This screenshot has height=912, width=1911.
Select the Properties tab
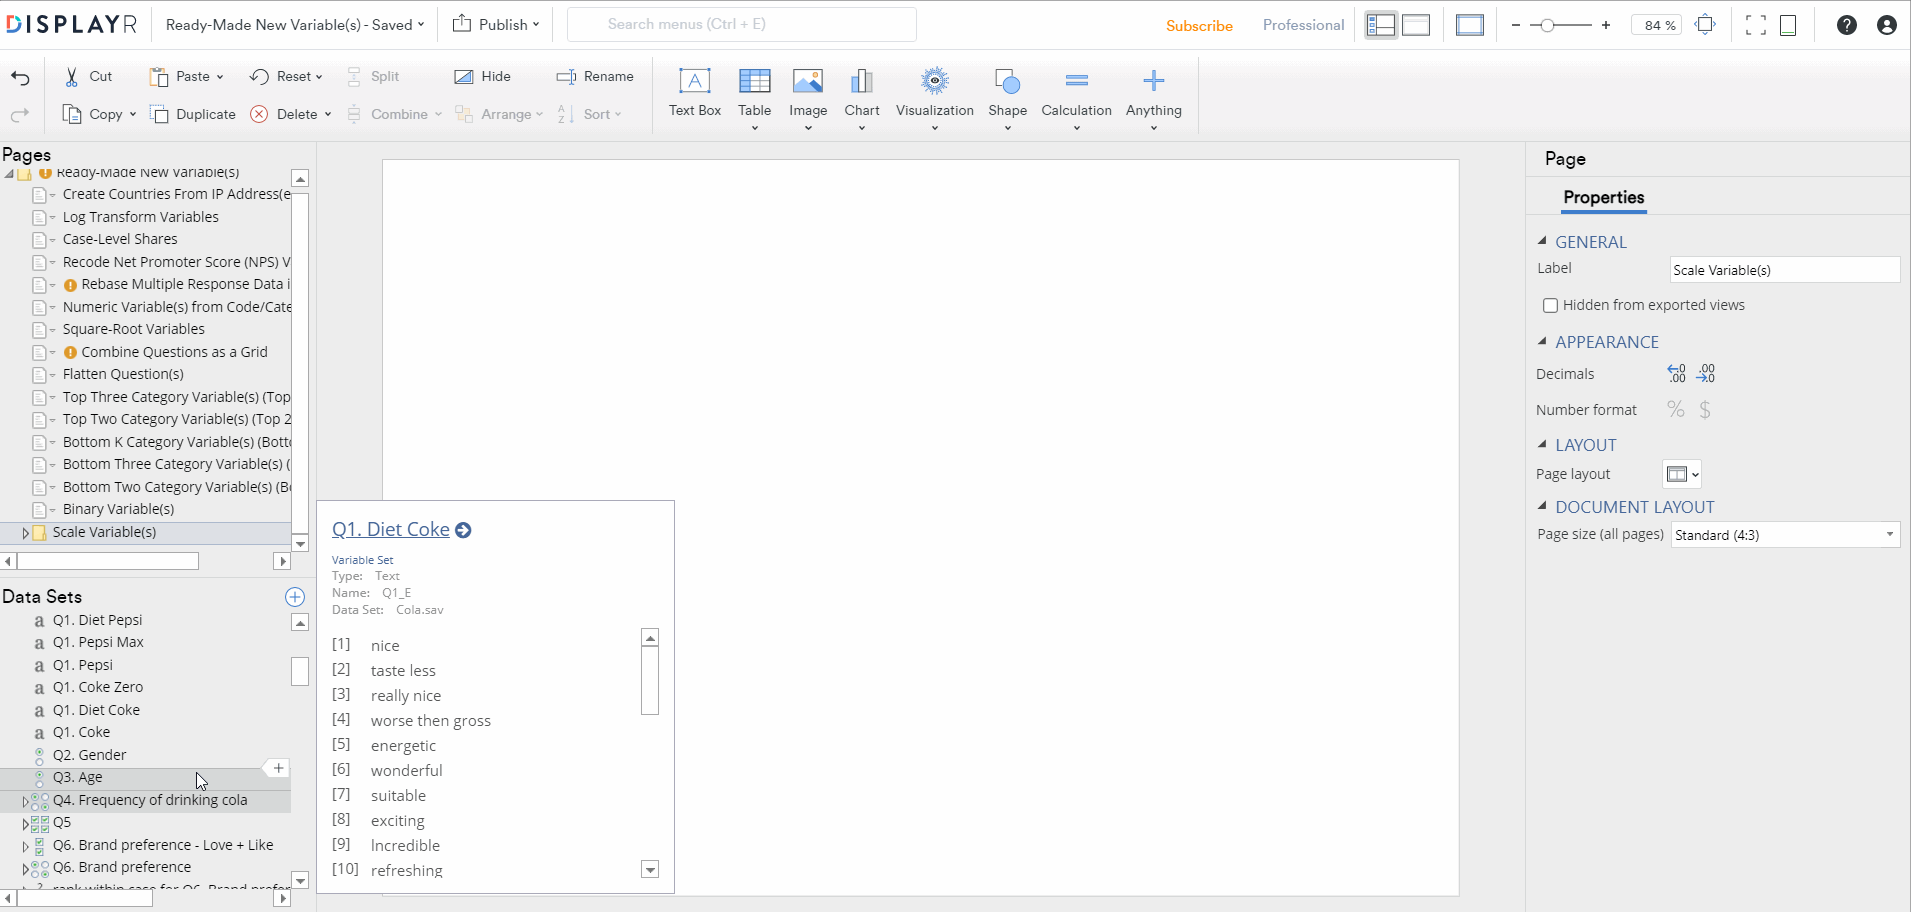pos(1603,198)
